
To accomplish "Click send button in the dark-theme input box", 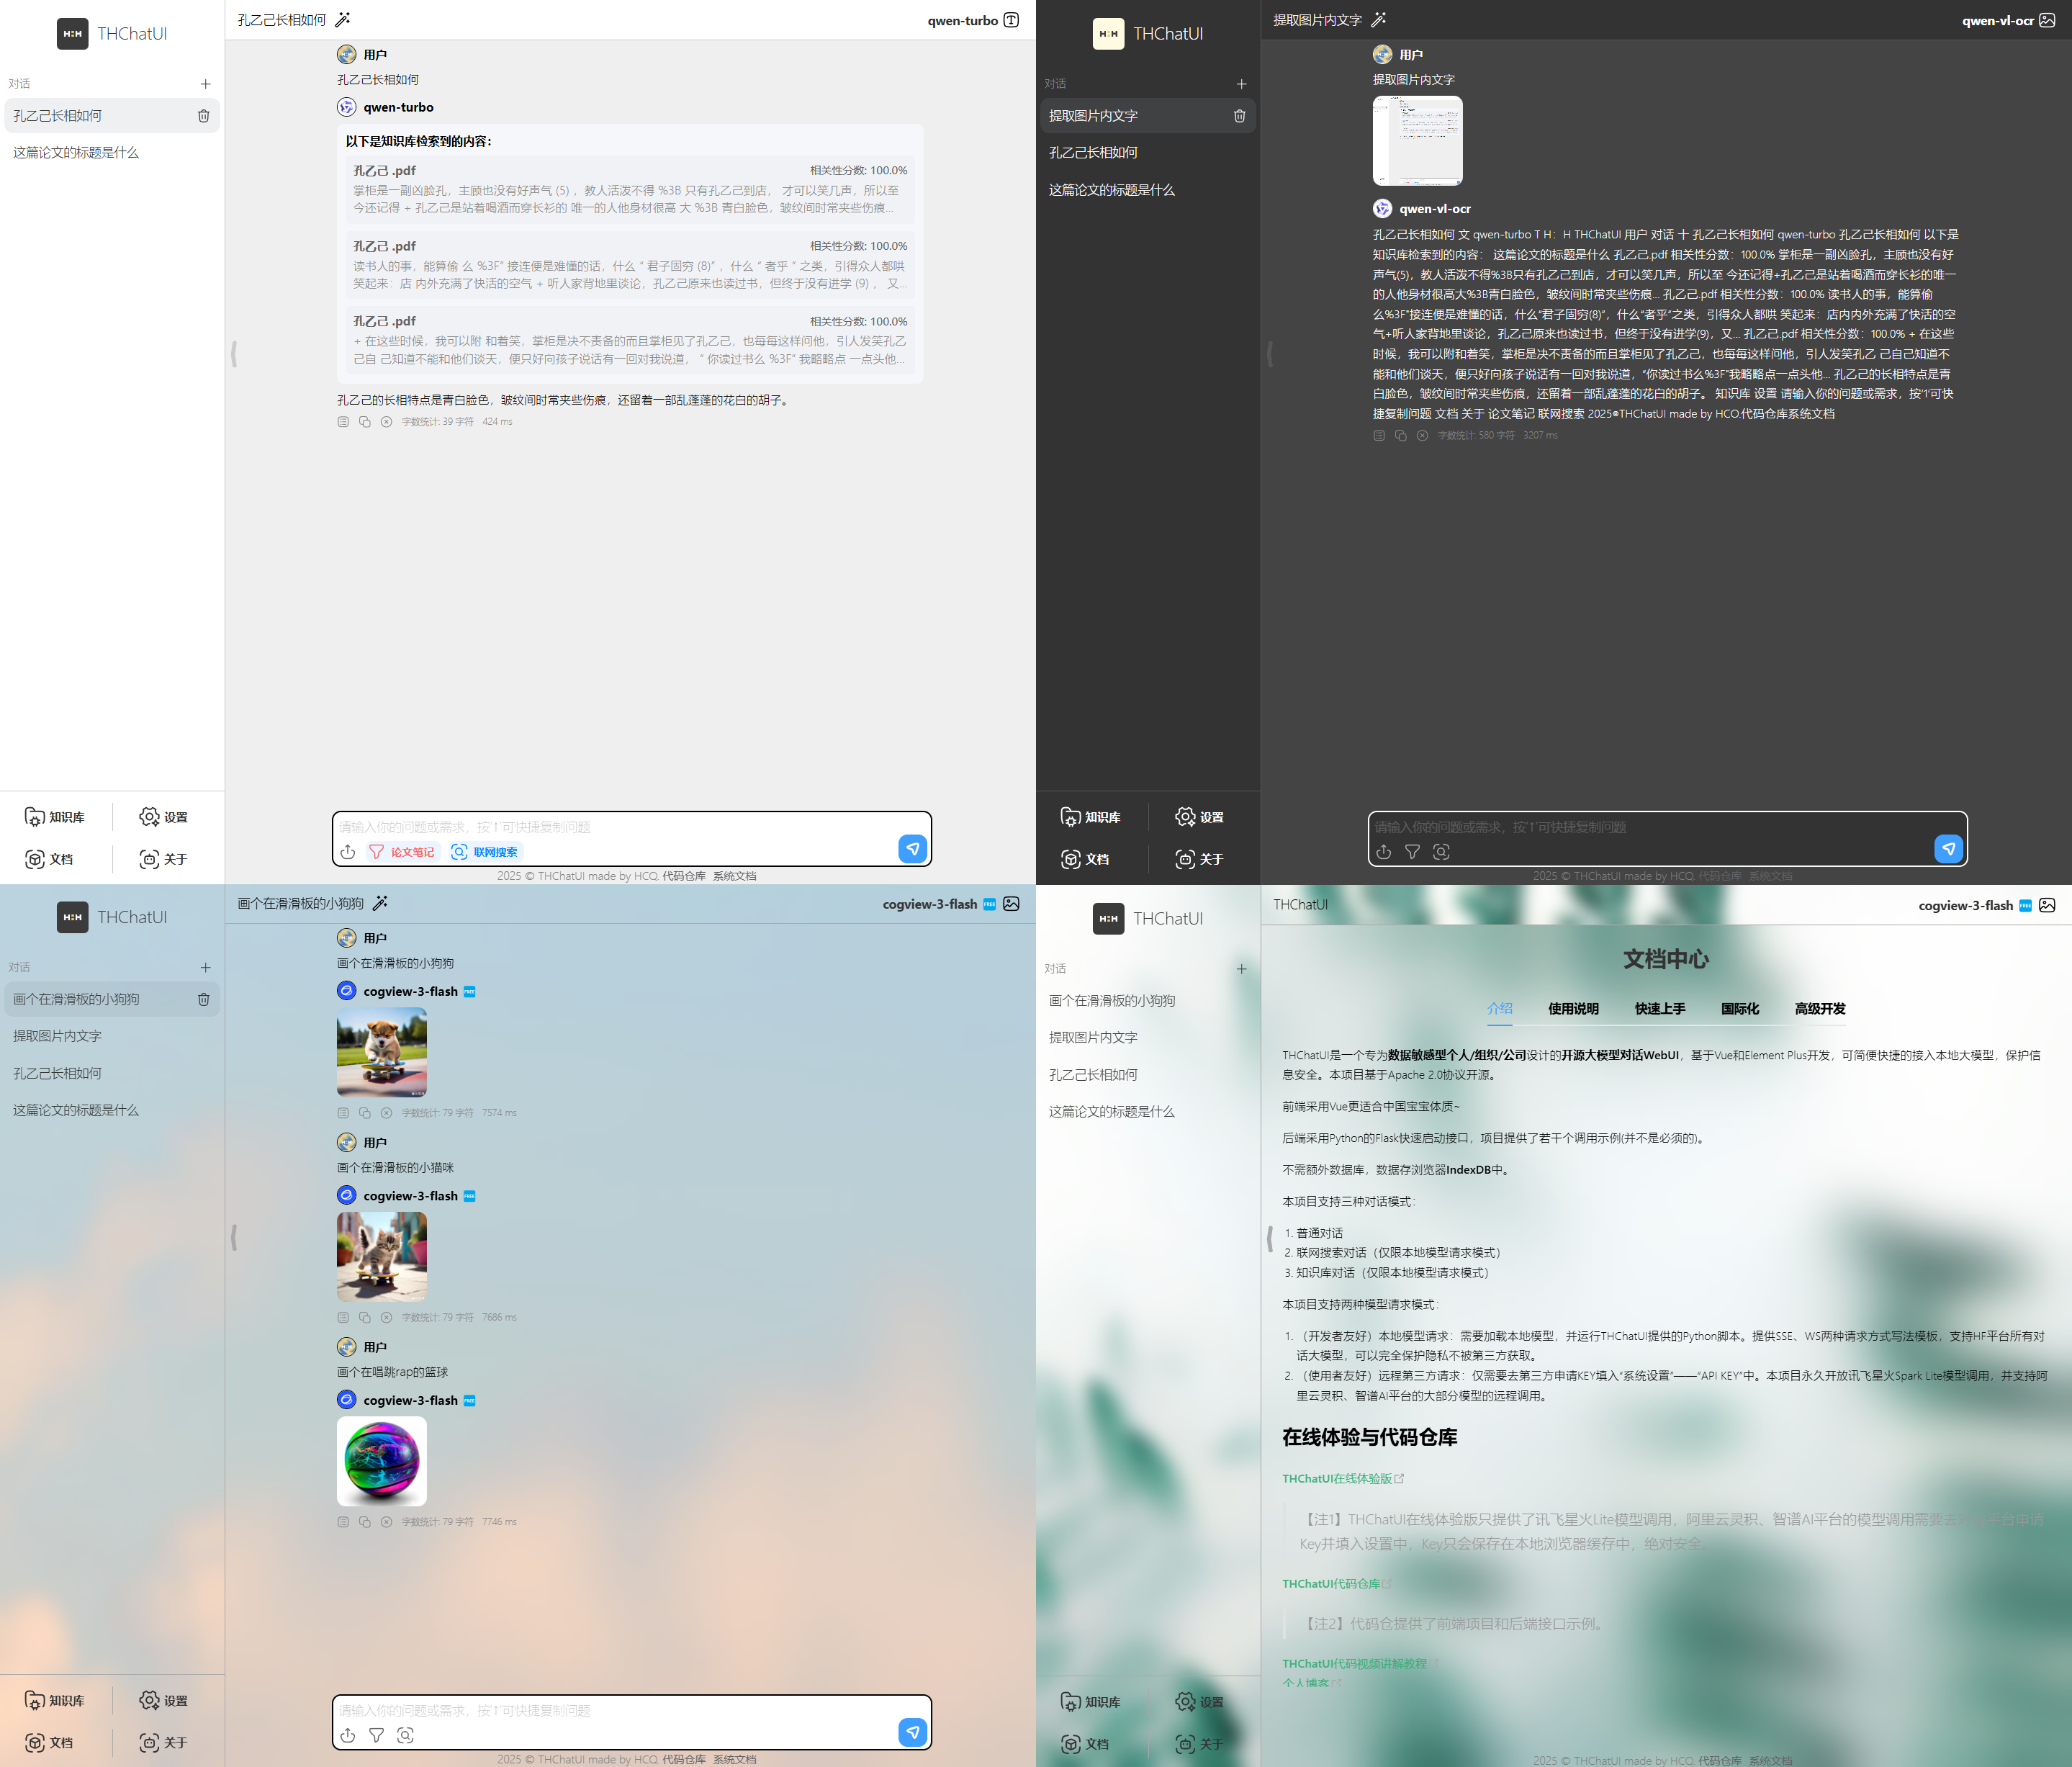I will pyautogui.click(x=1948, y=849).
